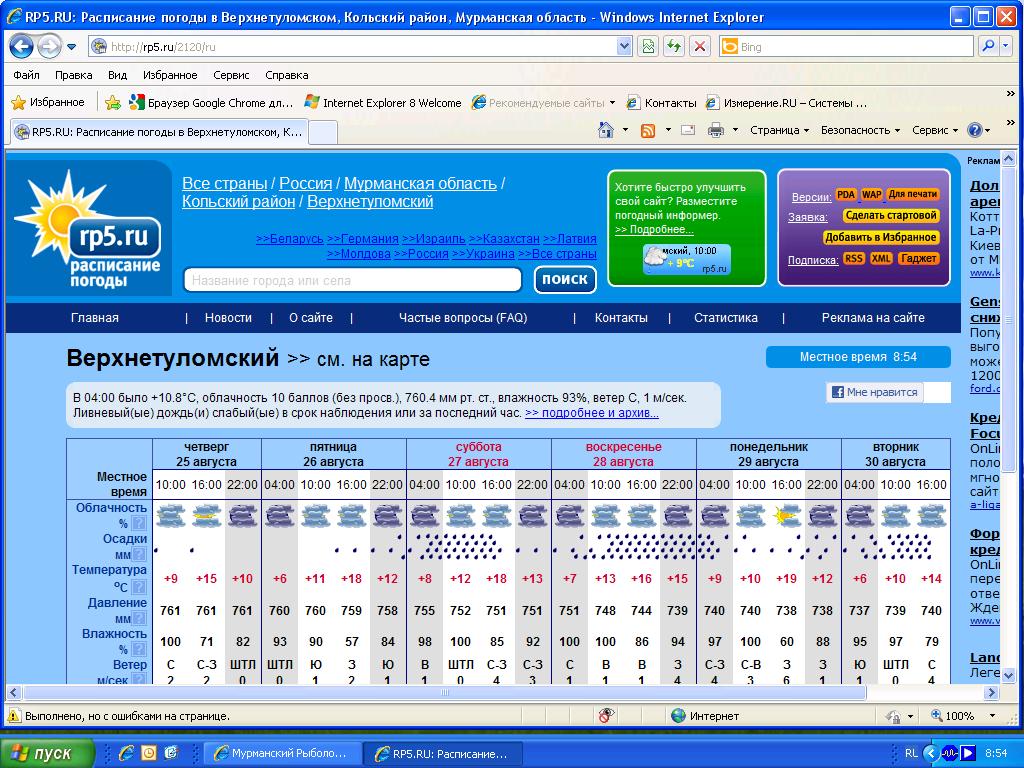The width and height of the screenshot is (1024, 768).
Task: Click the RSS feeds icon in command bar
Action: 648,130
